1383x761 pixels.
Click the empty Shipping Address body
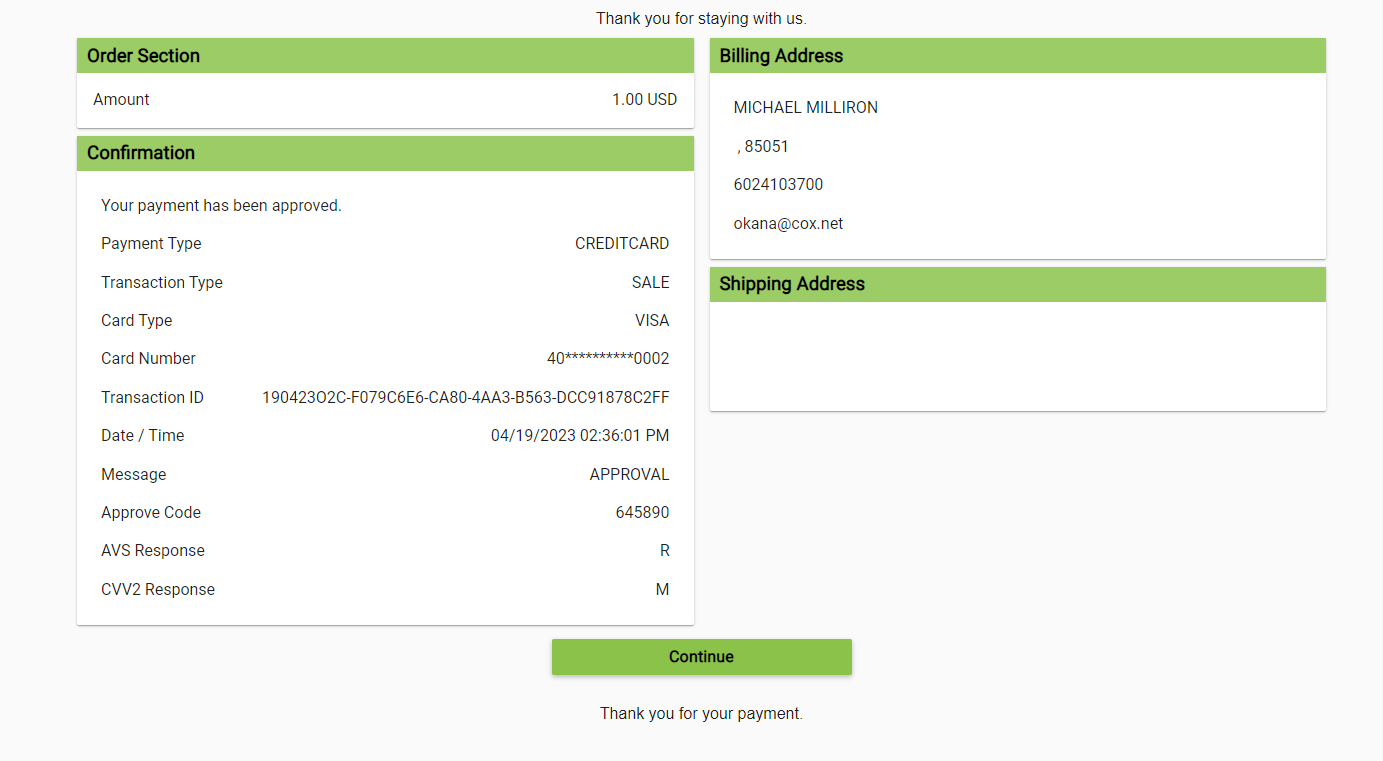[x=1017, y=356]
